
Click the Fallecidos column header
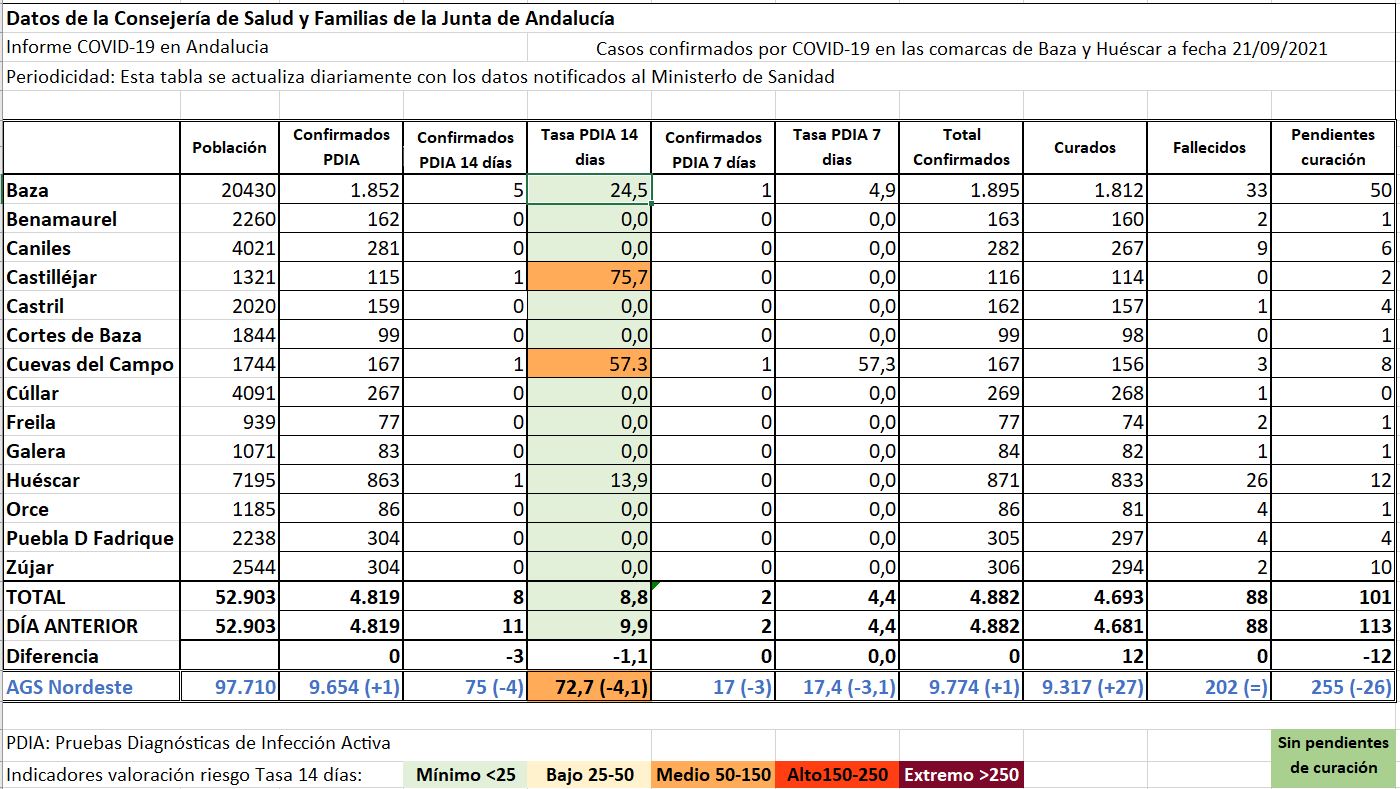[1209, 147]
